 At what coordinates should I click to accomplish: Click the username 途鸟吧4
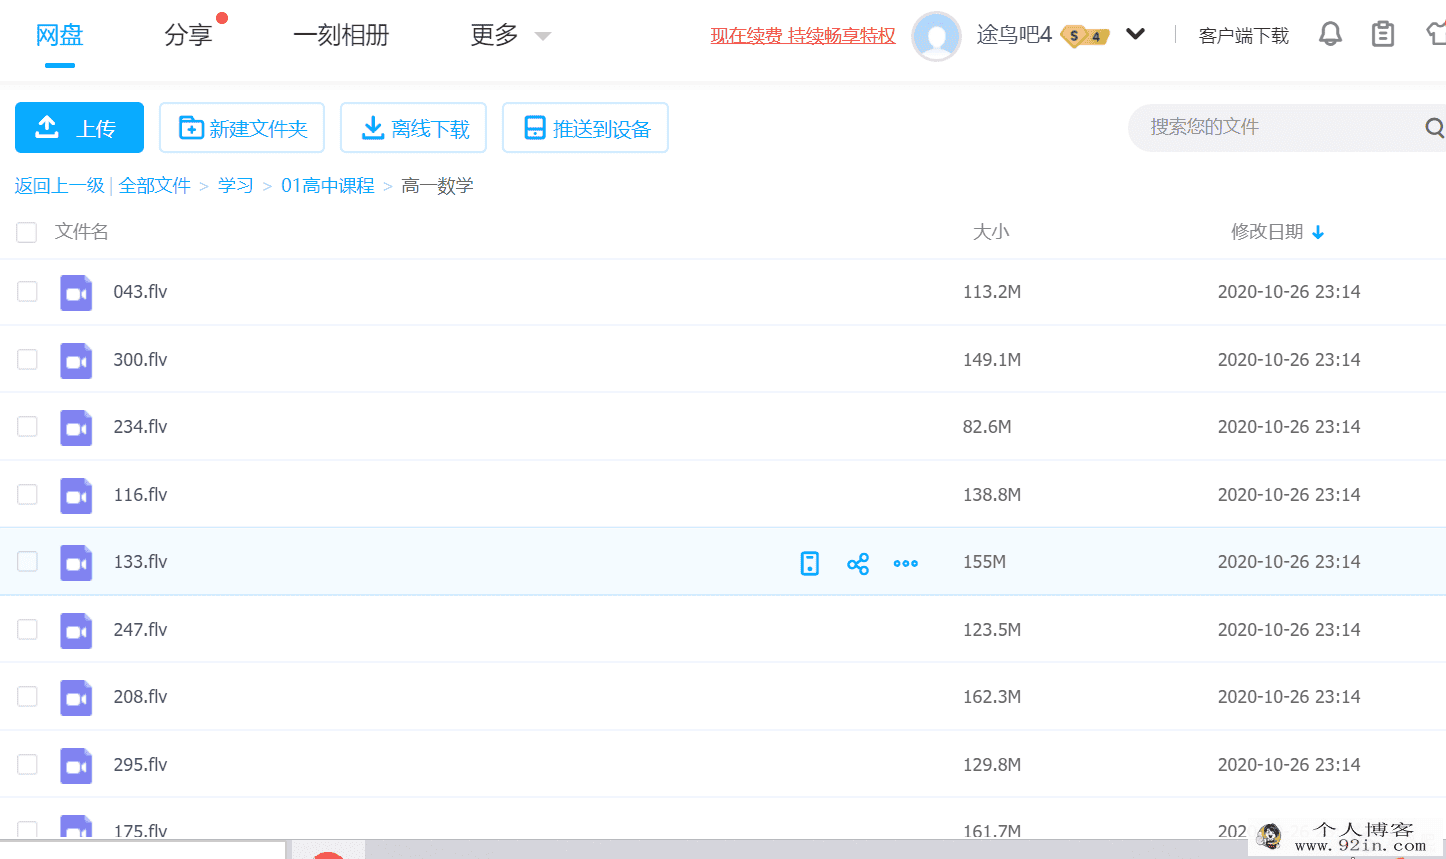[x=1014, y=35]
